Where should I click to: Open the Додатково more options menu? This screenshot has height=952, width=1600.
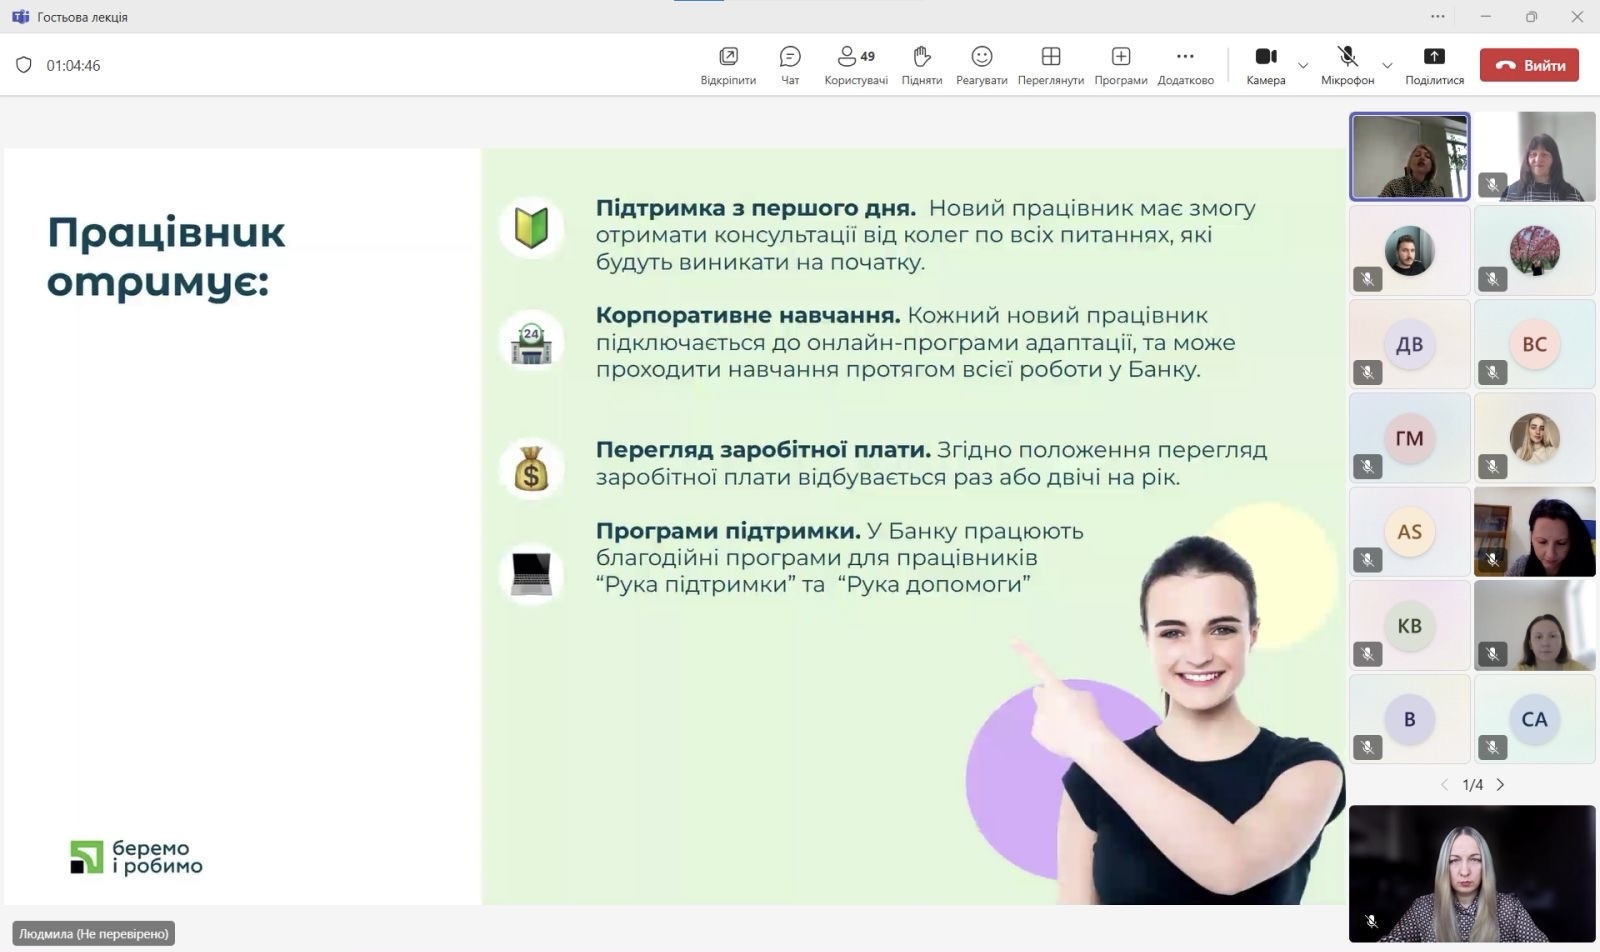point(1185,65)
